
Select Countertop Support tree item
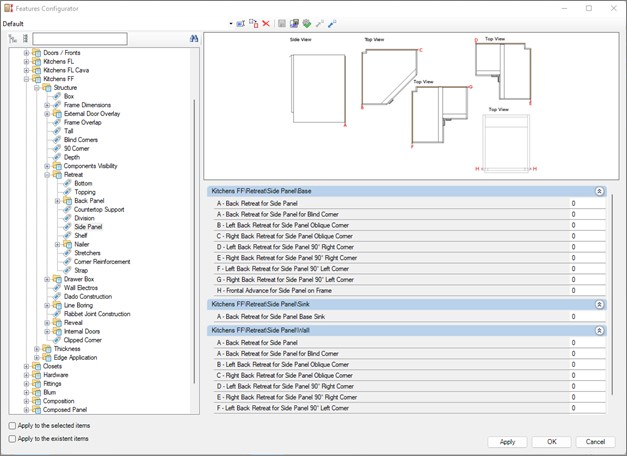click(x=98, y=209)
